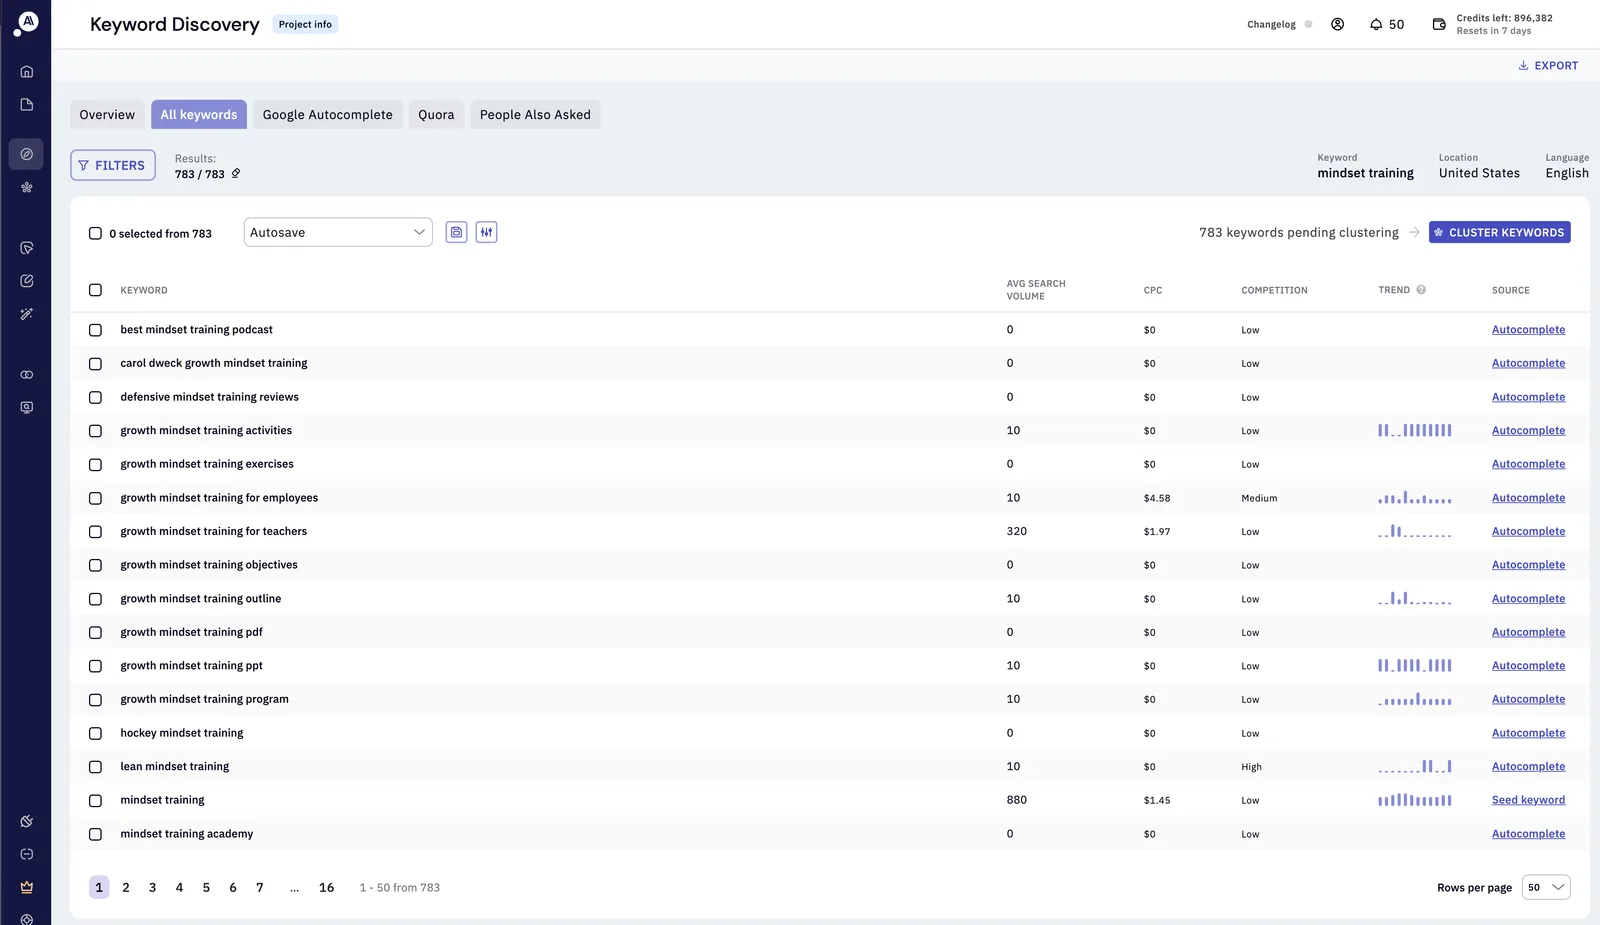
Task: Tick the select-all keywords header checkbox
Action: pos(95,290)
